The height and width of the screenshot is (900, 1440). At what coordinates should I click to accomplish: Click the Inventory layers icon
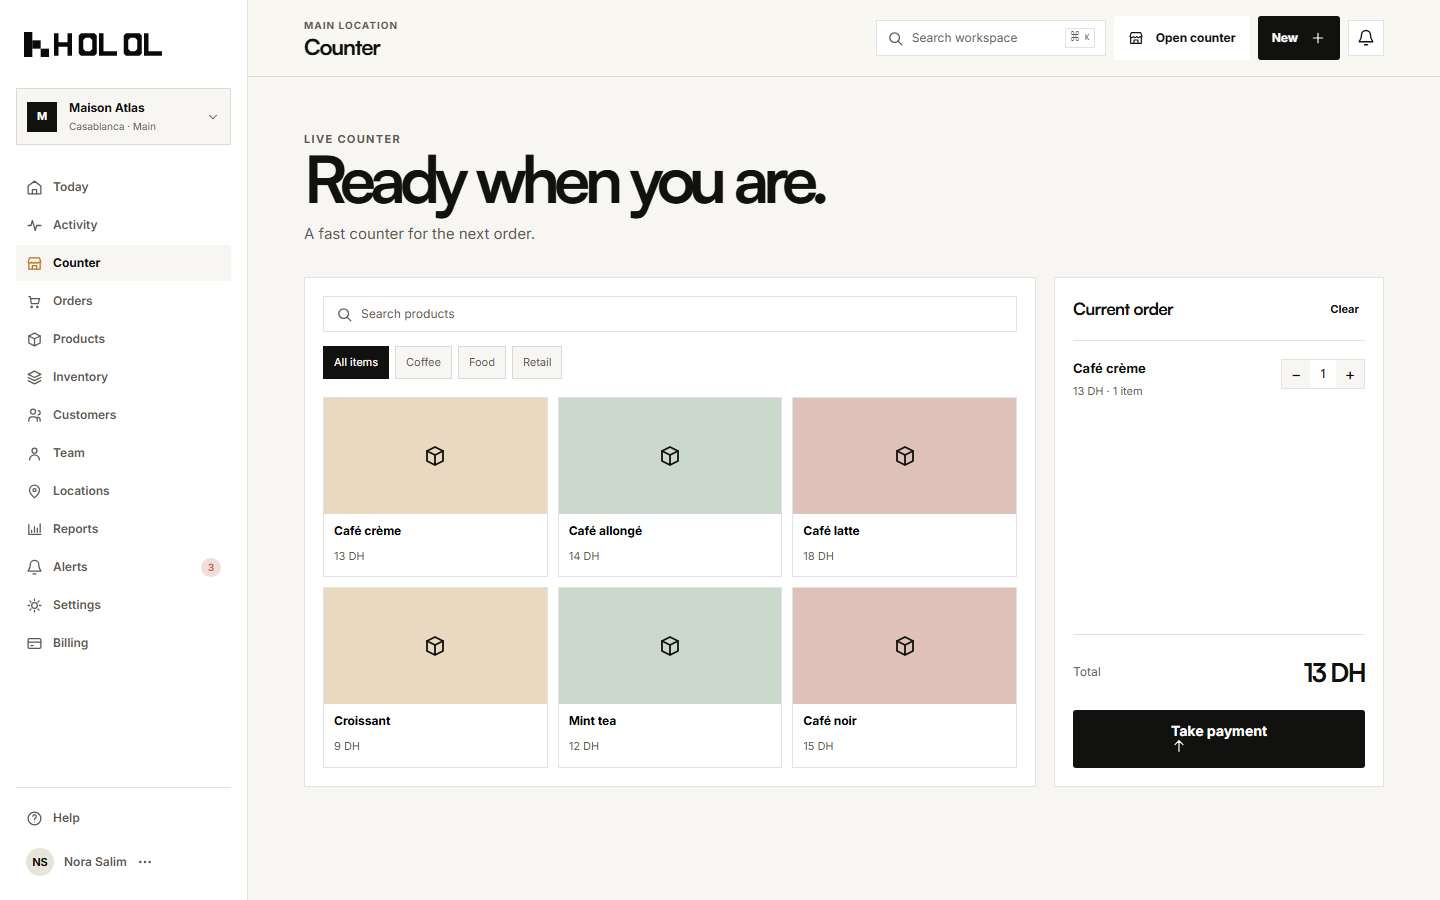coord(35,377)
